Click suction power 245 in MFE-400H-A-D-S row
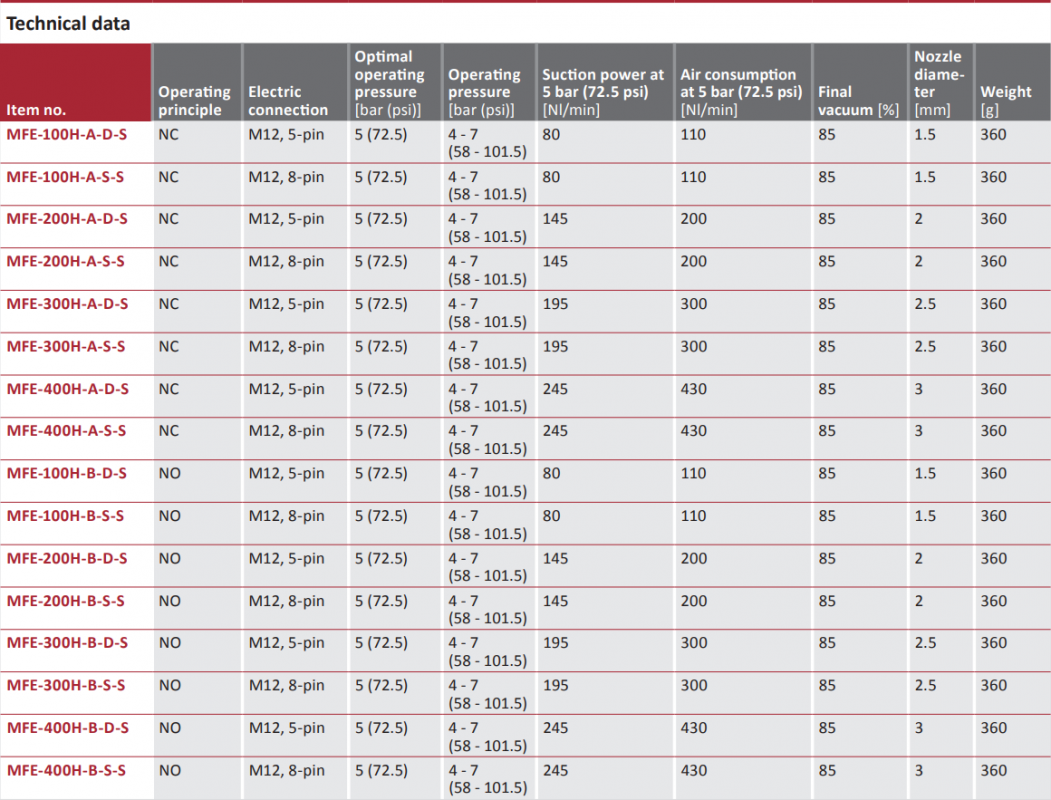Image resolution: width=1051 pixels, height=800 pixels. [x=555, y=389]
